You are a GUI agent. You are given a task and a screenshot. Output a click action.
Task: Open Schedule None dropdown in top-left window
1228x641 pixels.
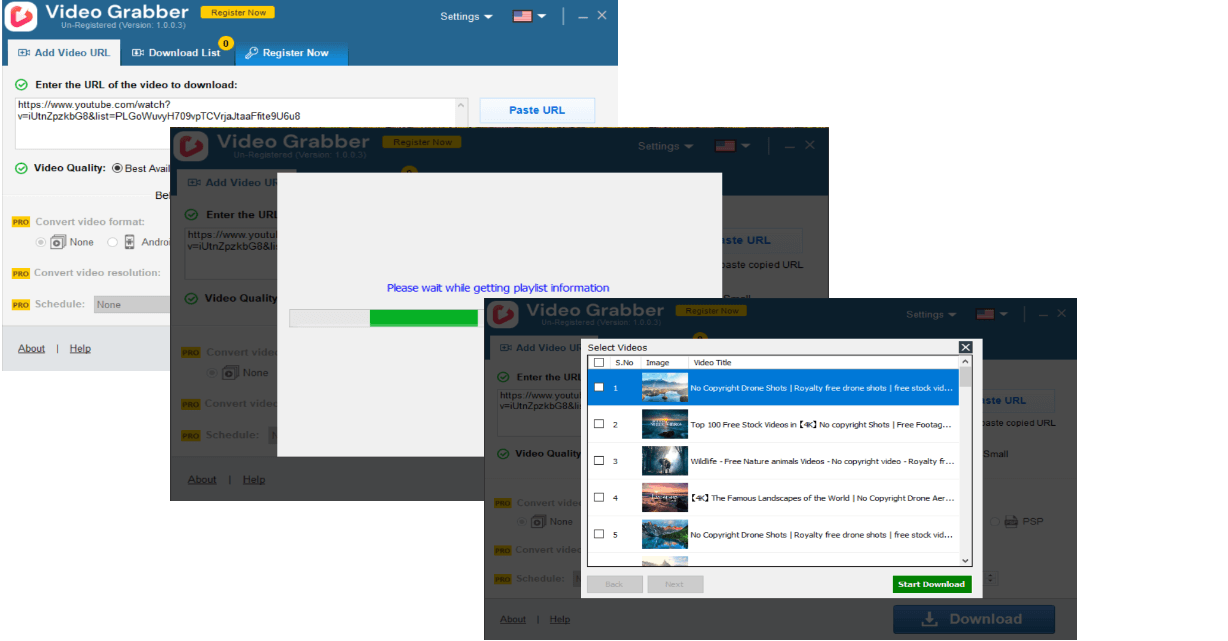(132, 305)
